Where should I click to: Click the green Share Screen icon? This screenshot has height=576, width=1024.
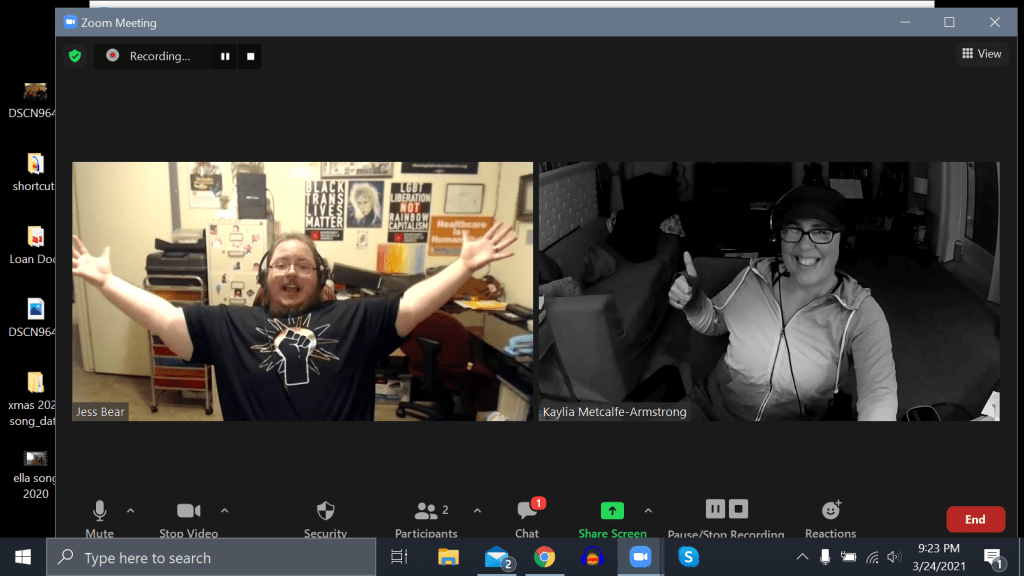click(612, 511)
